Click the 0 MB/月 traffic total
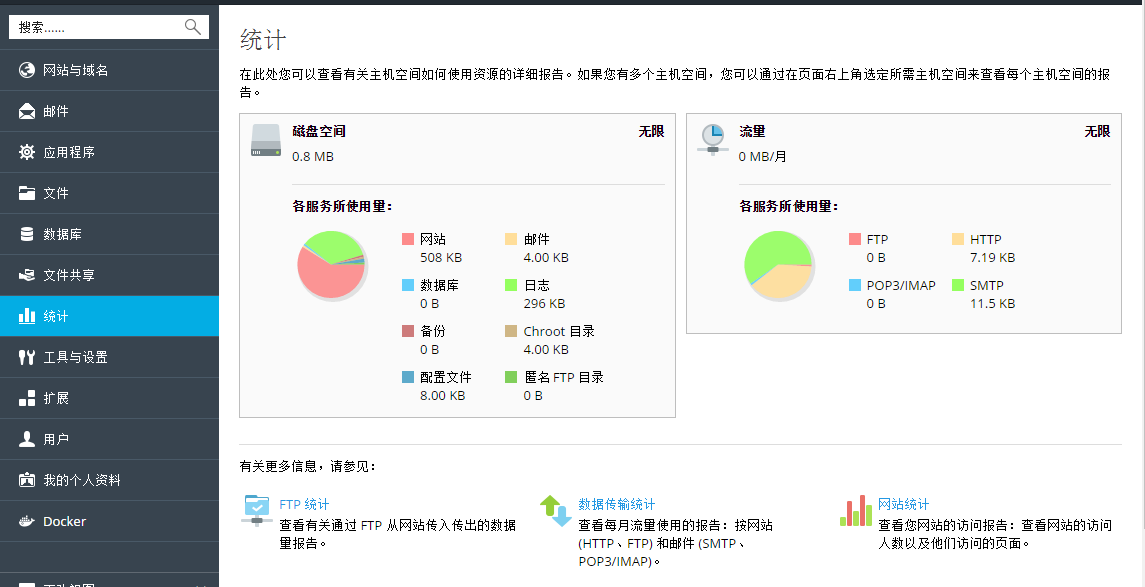1145x587 pixels. (x=762, y=157)
